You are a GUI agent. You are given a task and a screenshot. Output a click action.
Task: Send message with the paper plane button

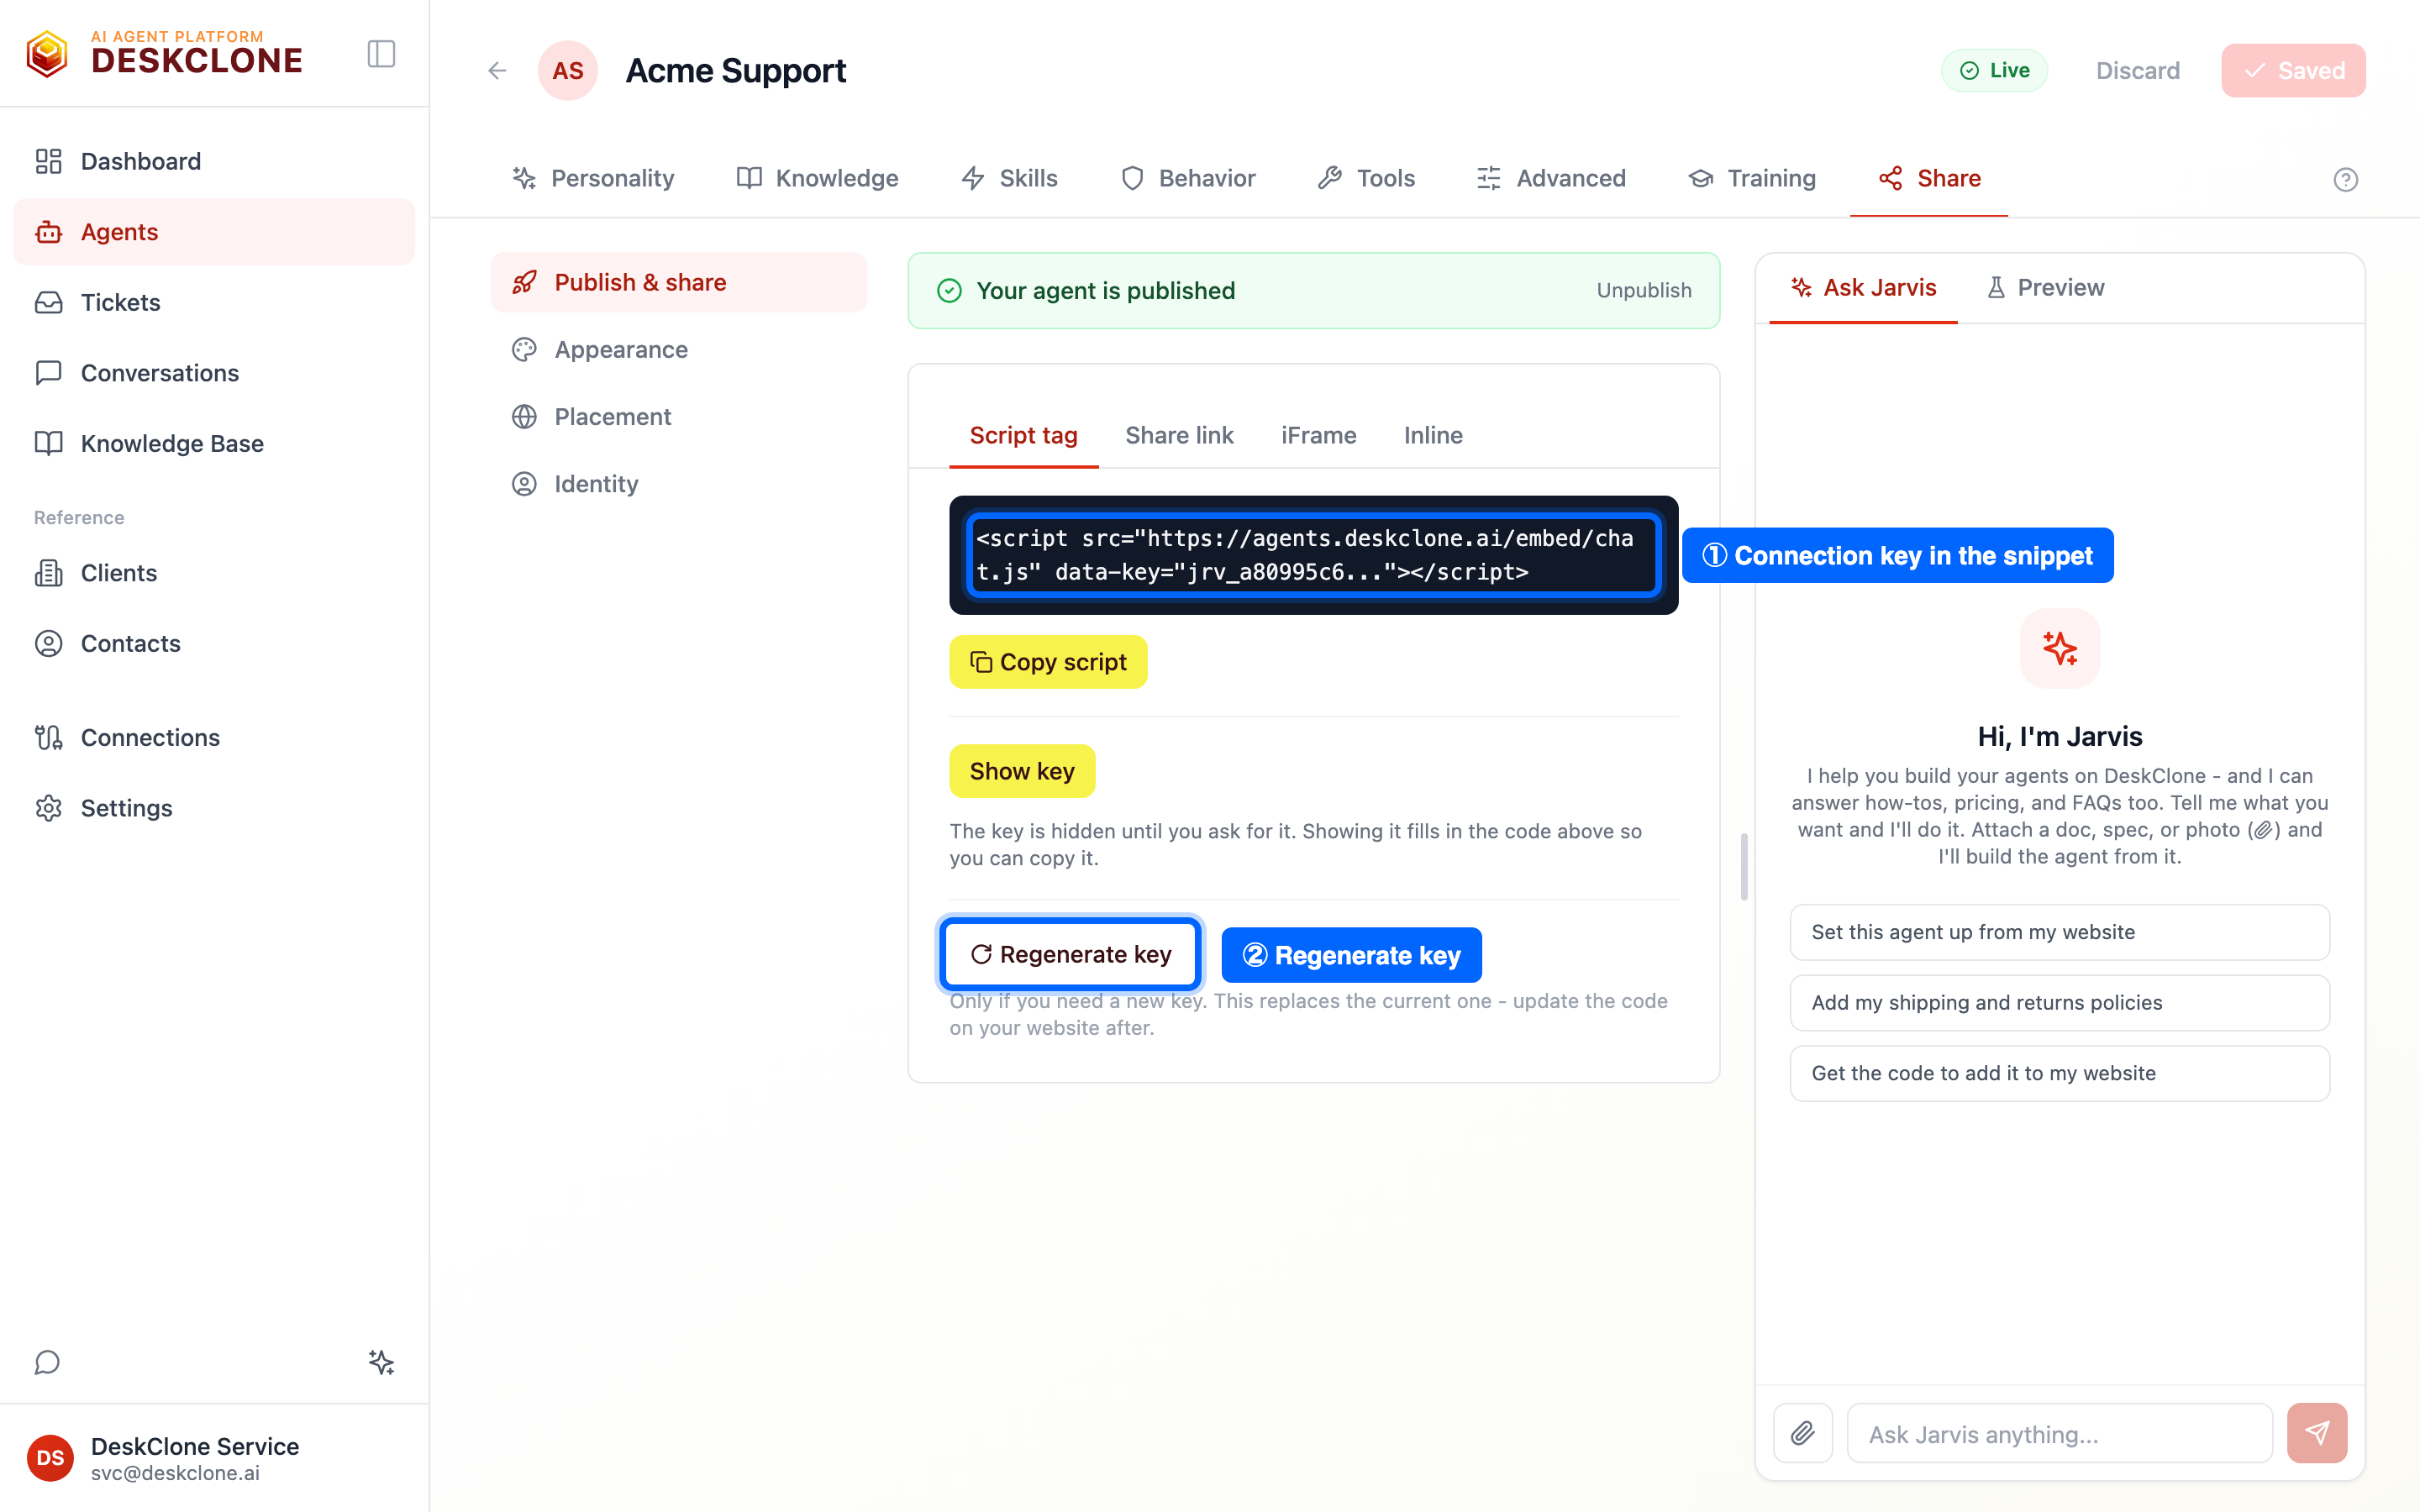click(2317, 1433)
